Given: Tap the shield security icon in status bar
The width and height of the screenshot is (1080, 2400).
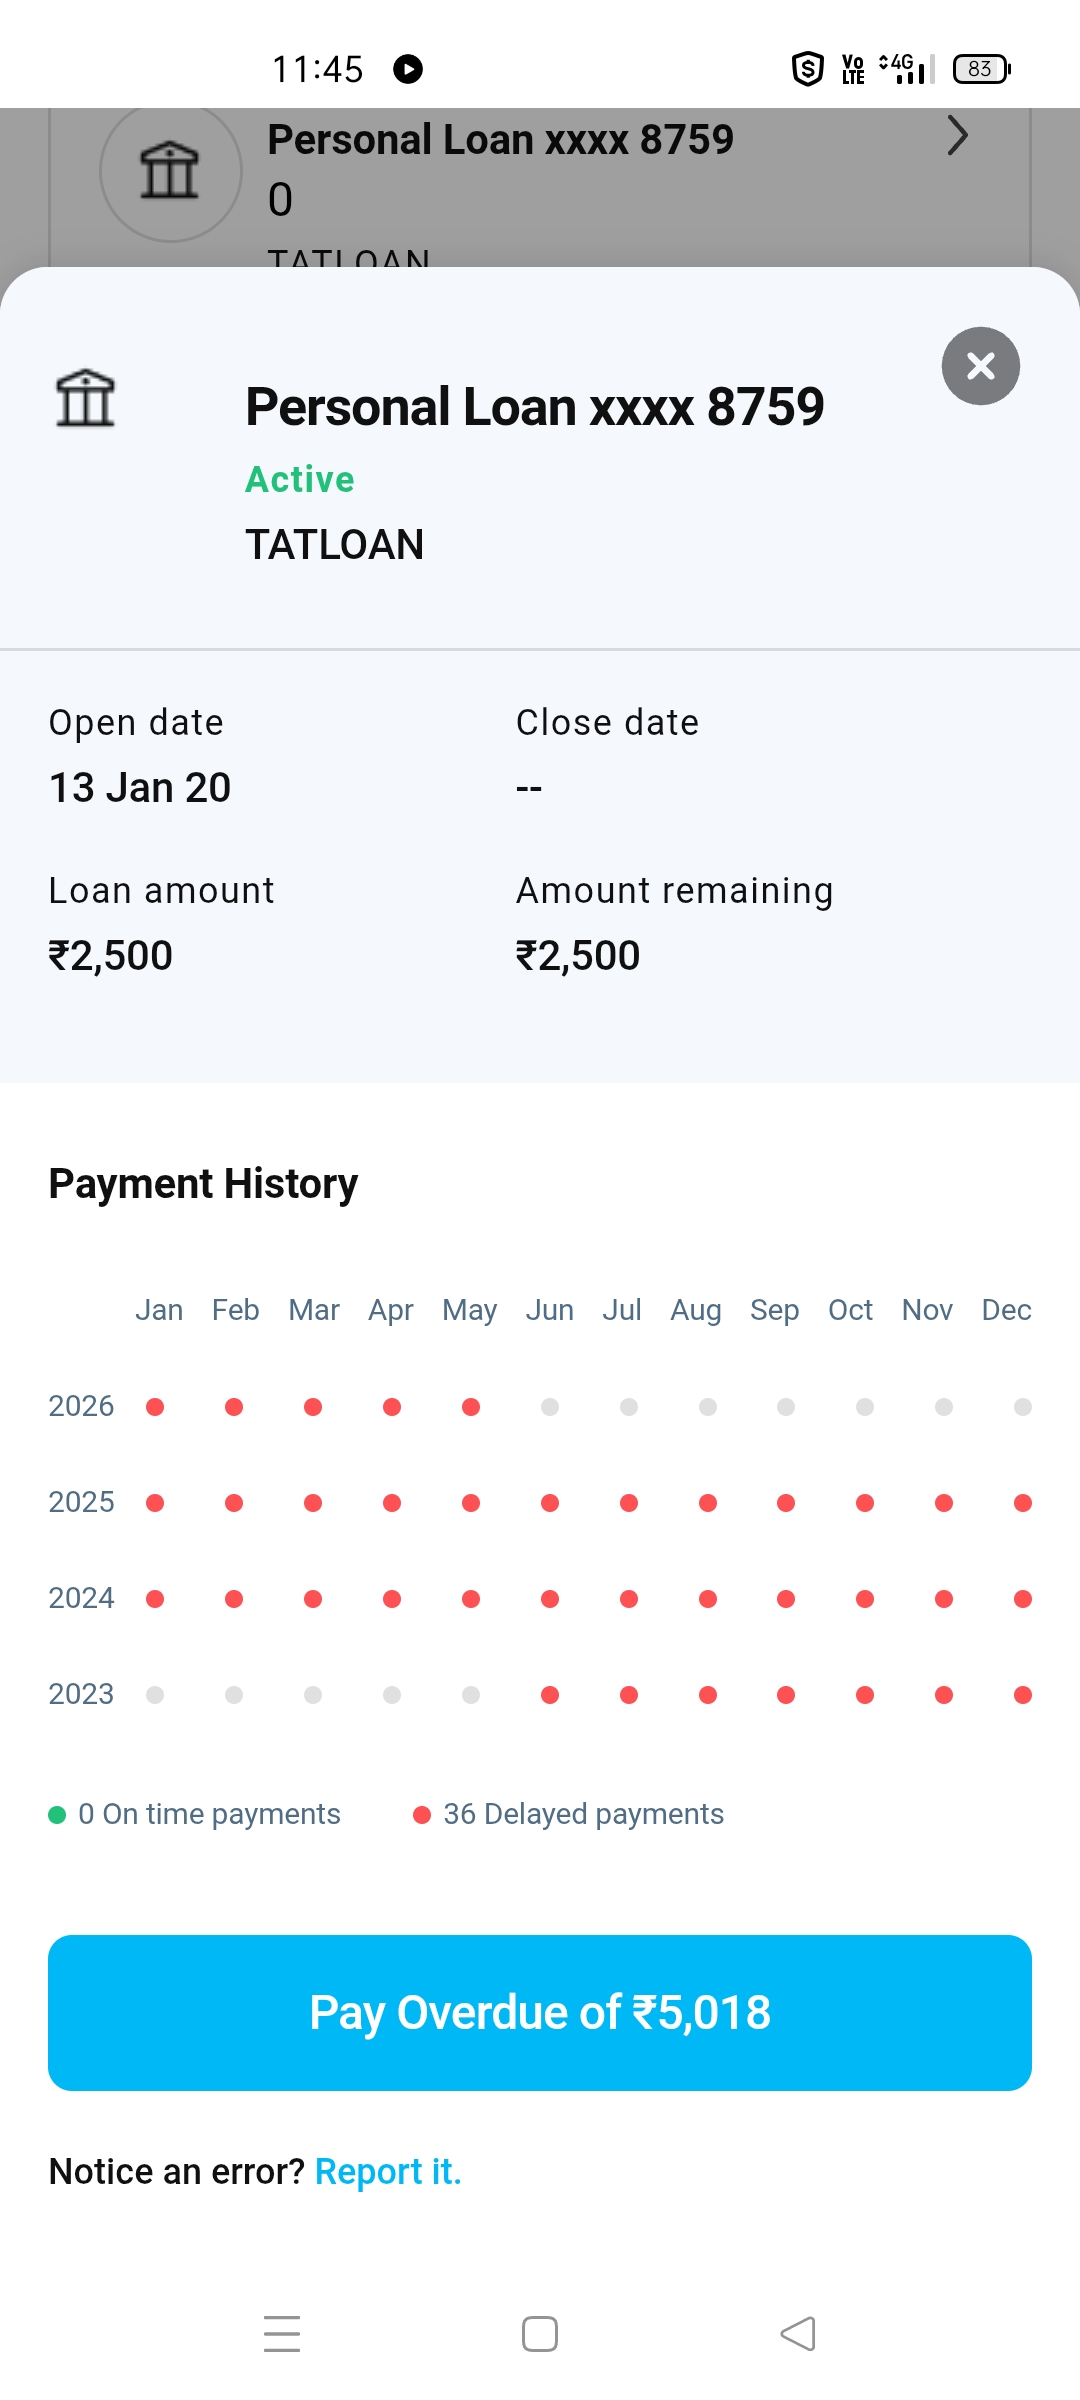Looking at the screenshot, I should pos(807,69).
